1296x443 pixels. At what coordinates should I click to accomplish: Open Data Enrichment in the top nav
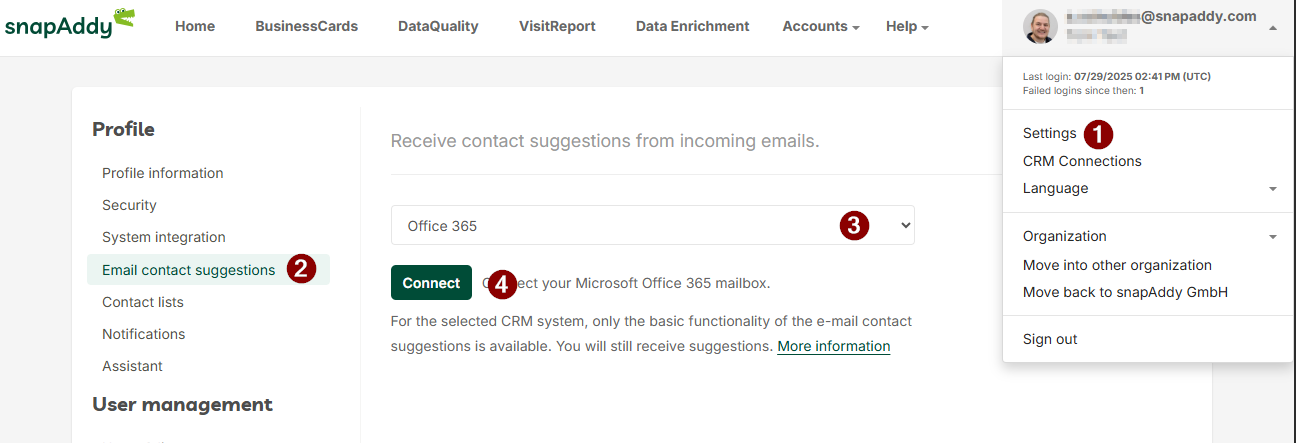[x=692, y=27]
